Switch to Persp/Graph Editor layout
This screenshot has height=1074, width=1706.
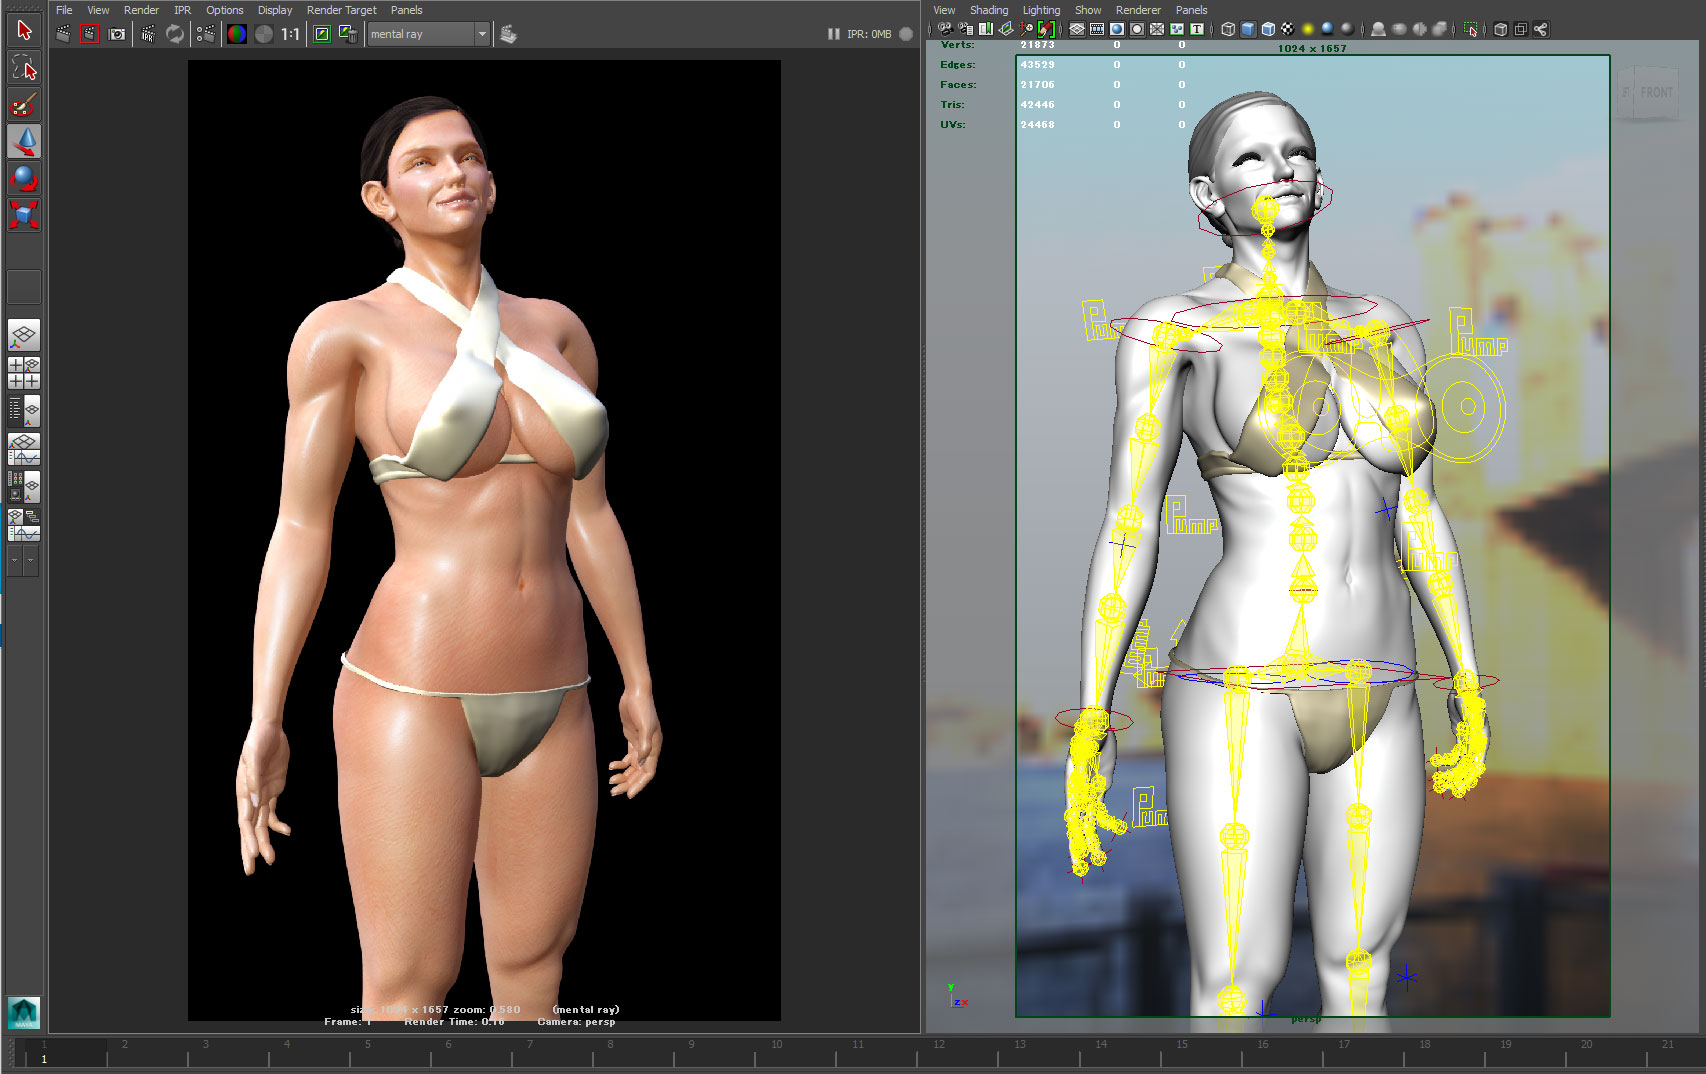(24, 448)
